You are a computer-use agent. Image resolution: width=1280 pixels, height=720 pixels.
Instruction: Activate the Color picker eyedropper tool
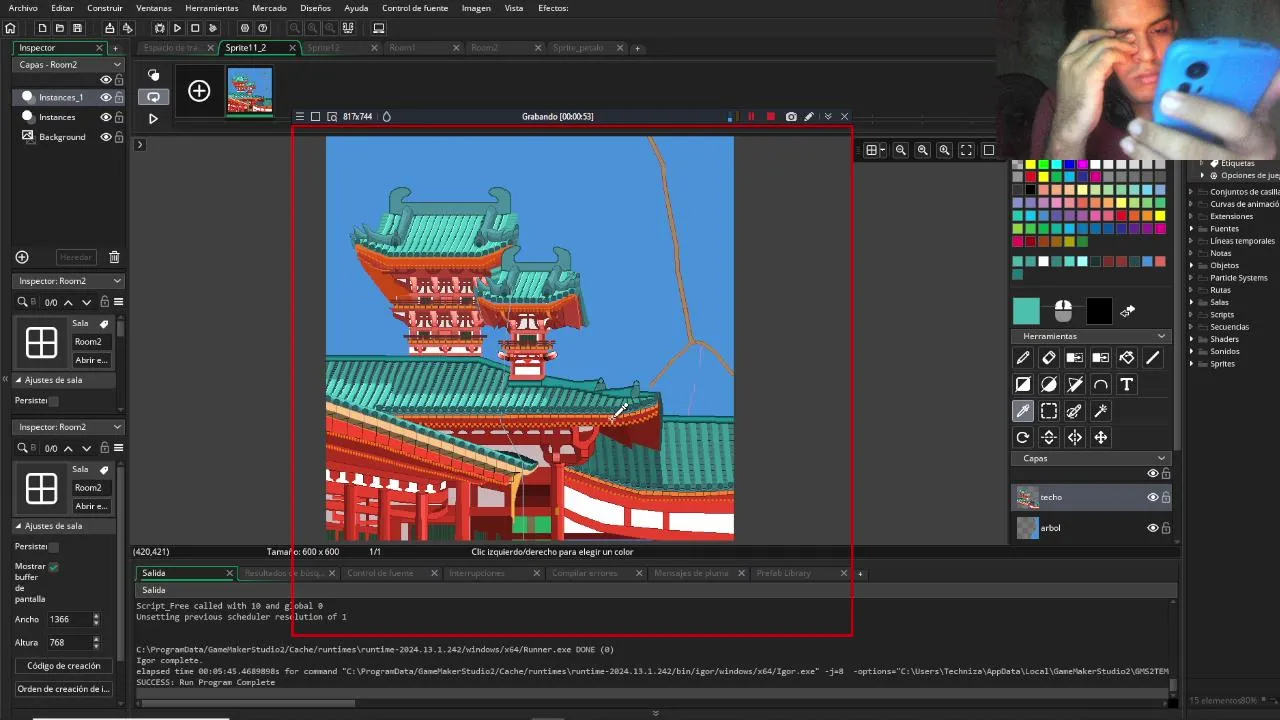tap(1023, 411)
